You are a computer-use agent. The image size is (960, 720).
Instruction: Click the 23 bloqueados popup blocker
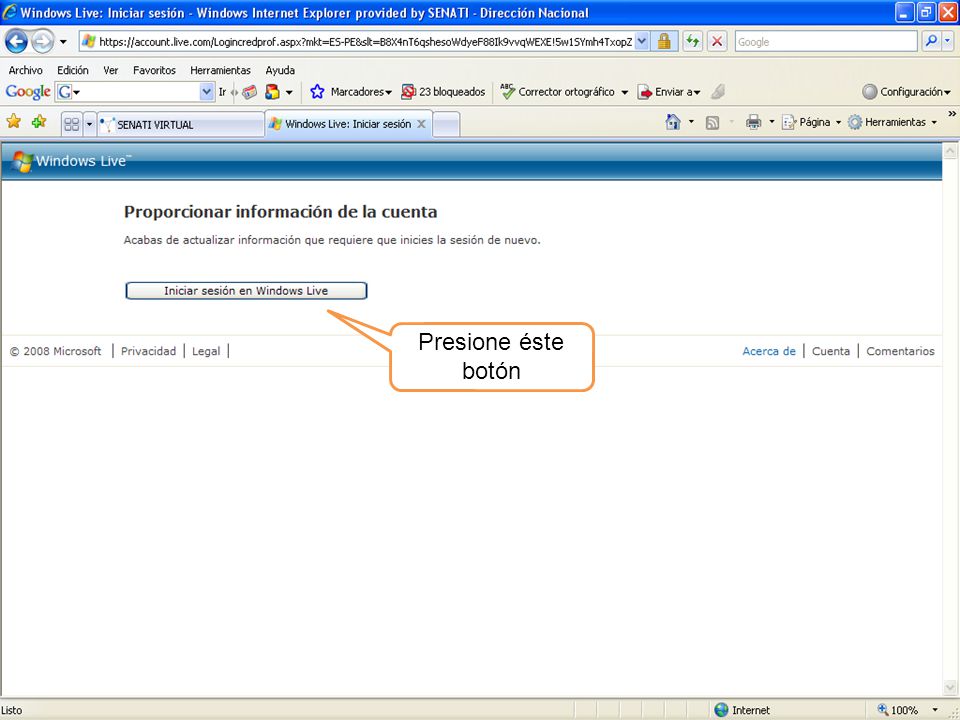pyautogui.click(x=443, y=92)
